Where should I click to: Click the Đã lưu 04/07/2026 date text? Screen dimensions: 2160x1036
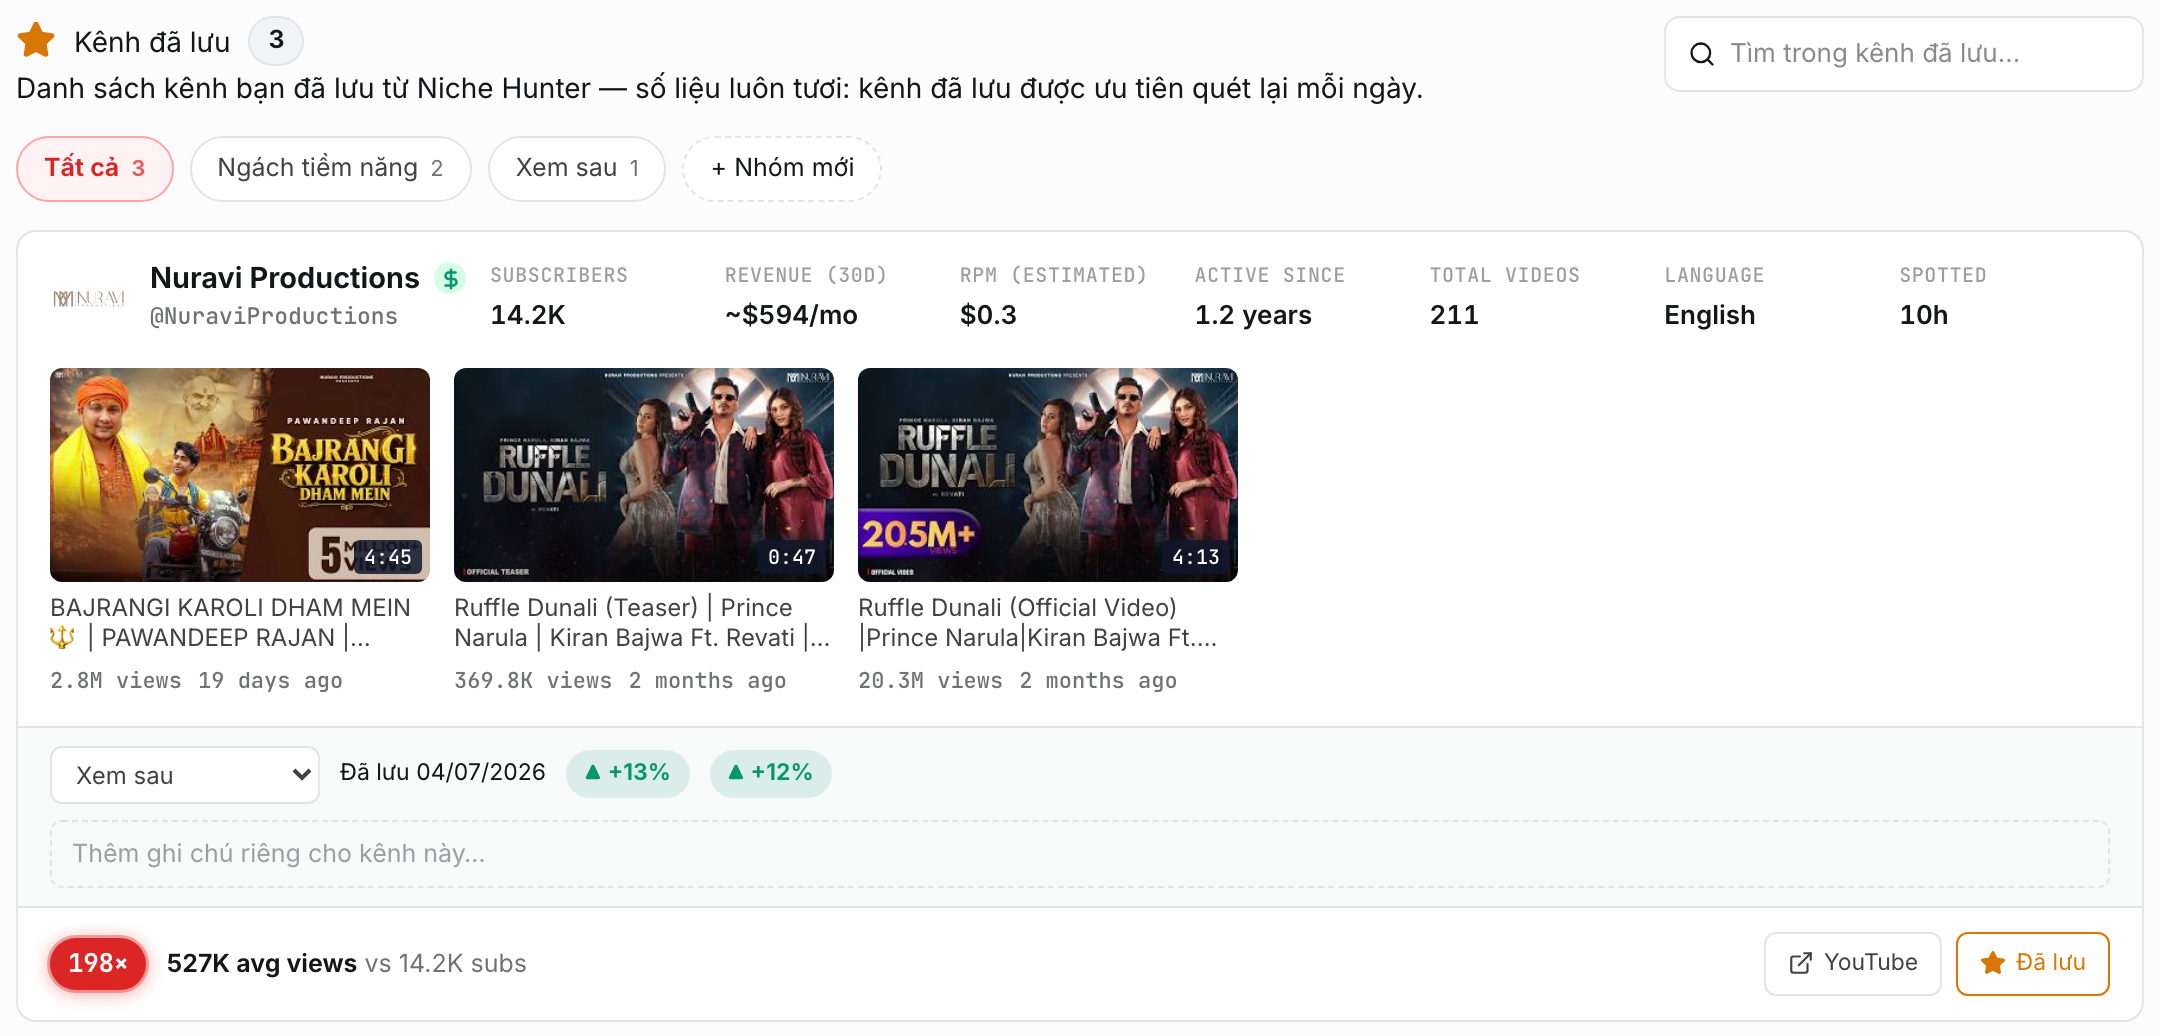pos(443,773)
